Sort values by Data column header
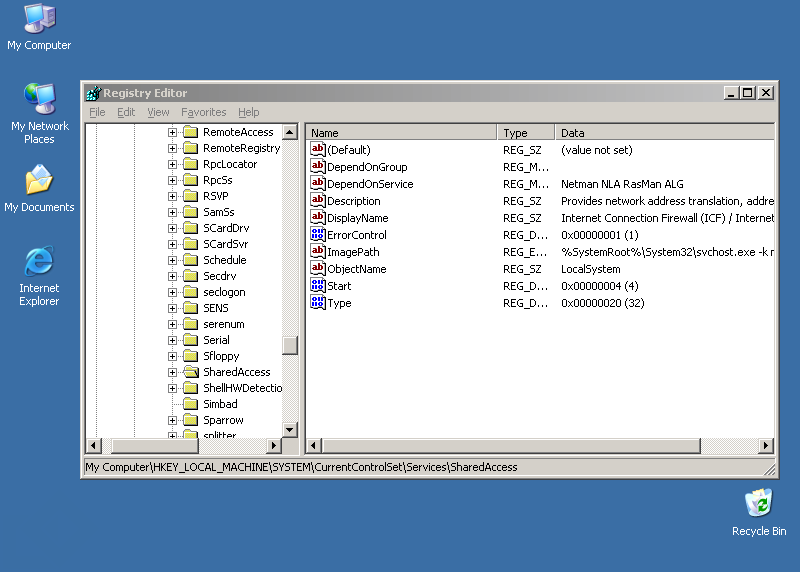Screen dimensions: 800x572 [x=665, y=133]
